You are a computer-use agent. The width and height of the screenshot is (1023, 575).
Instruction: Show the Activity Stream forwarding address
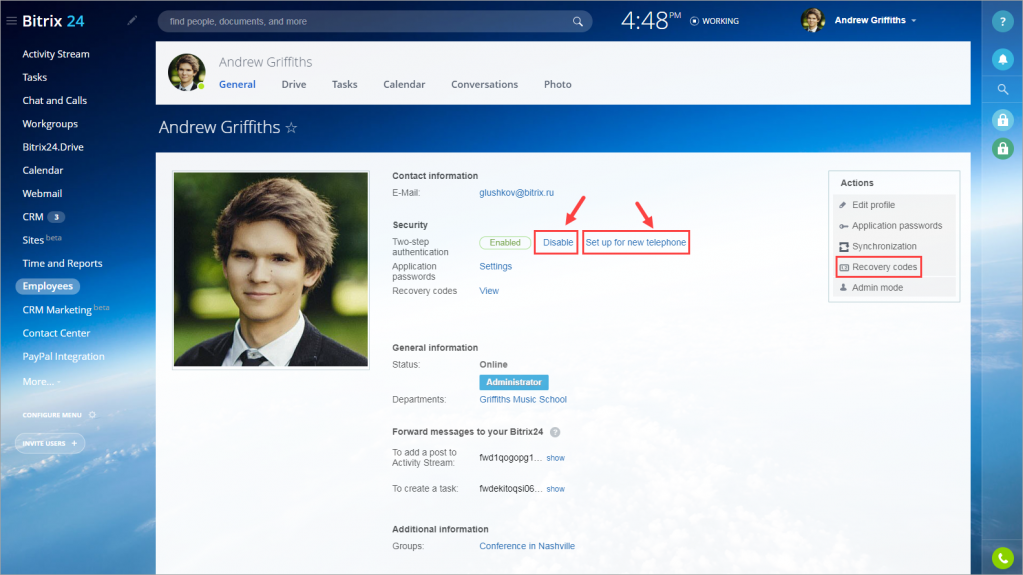[x=555, y=458]
